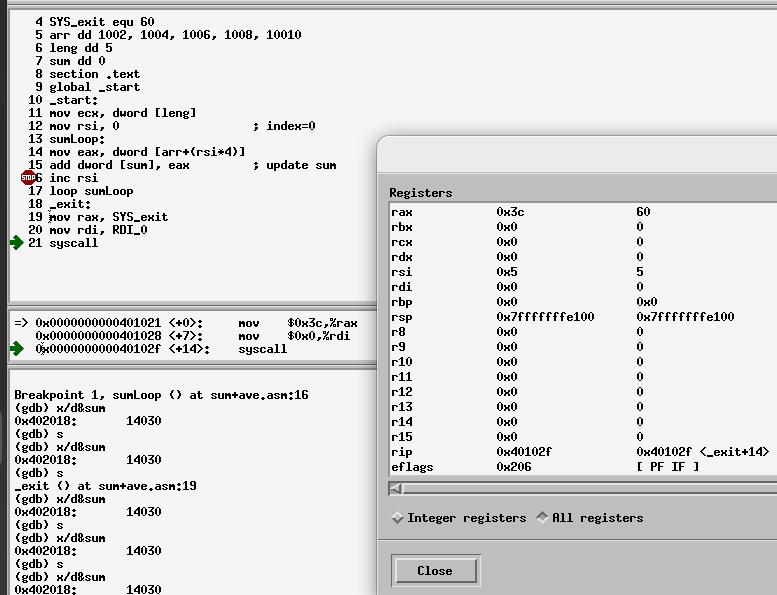
Task: Select the rcx register row
Action: point(584,242)
